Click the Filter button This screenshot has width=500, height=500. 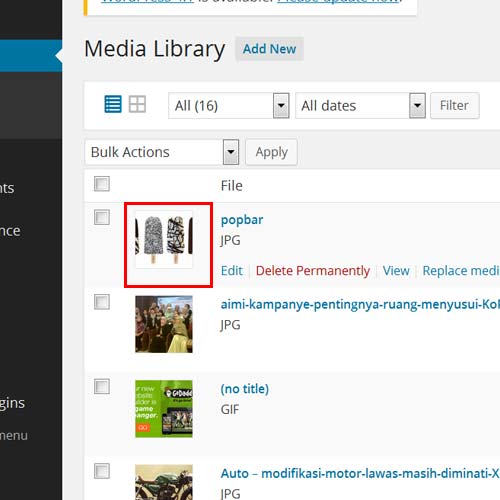(455, 106)
